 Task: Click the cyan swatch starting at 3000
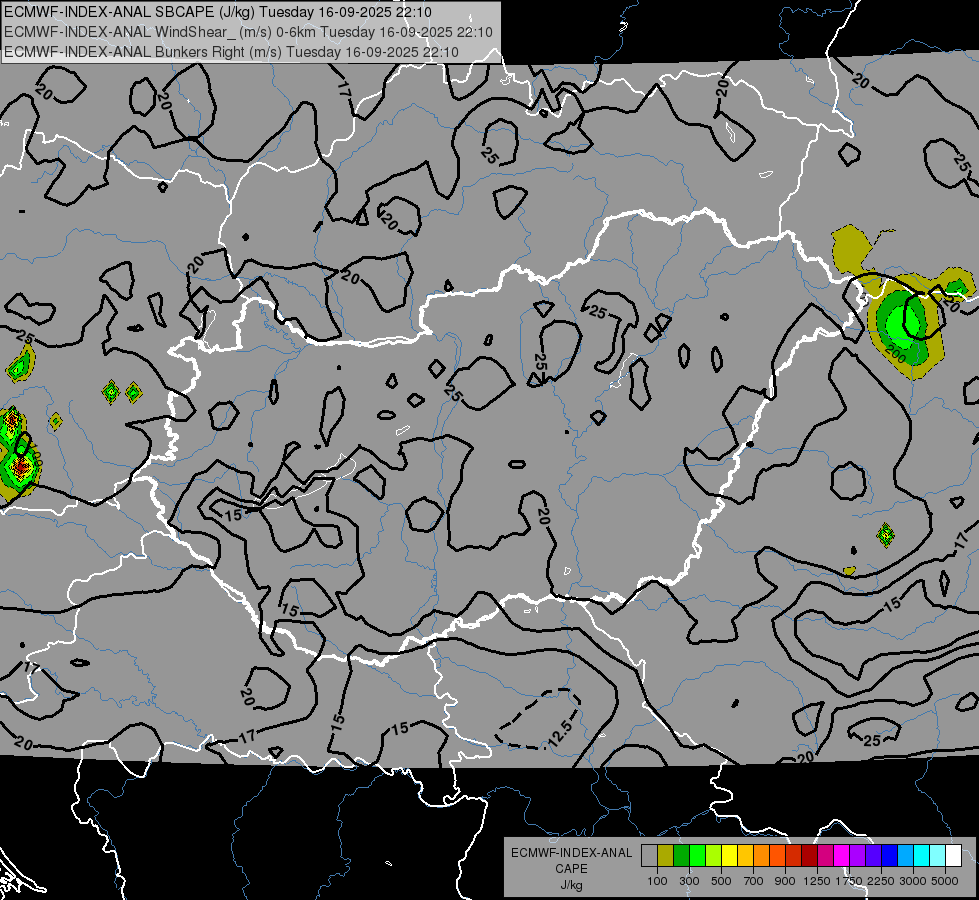(922, 855)
